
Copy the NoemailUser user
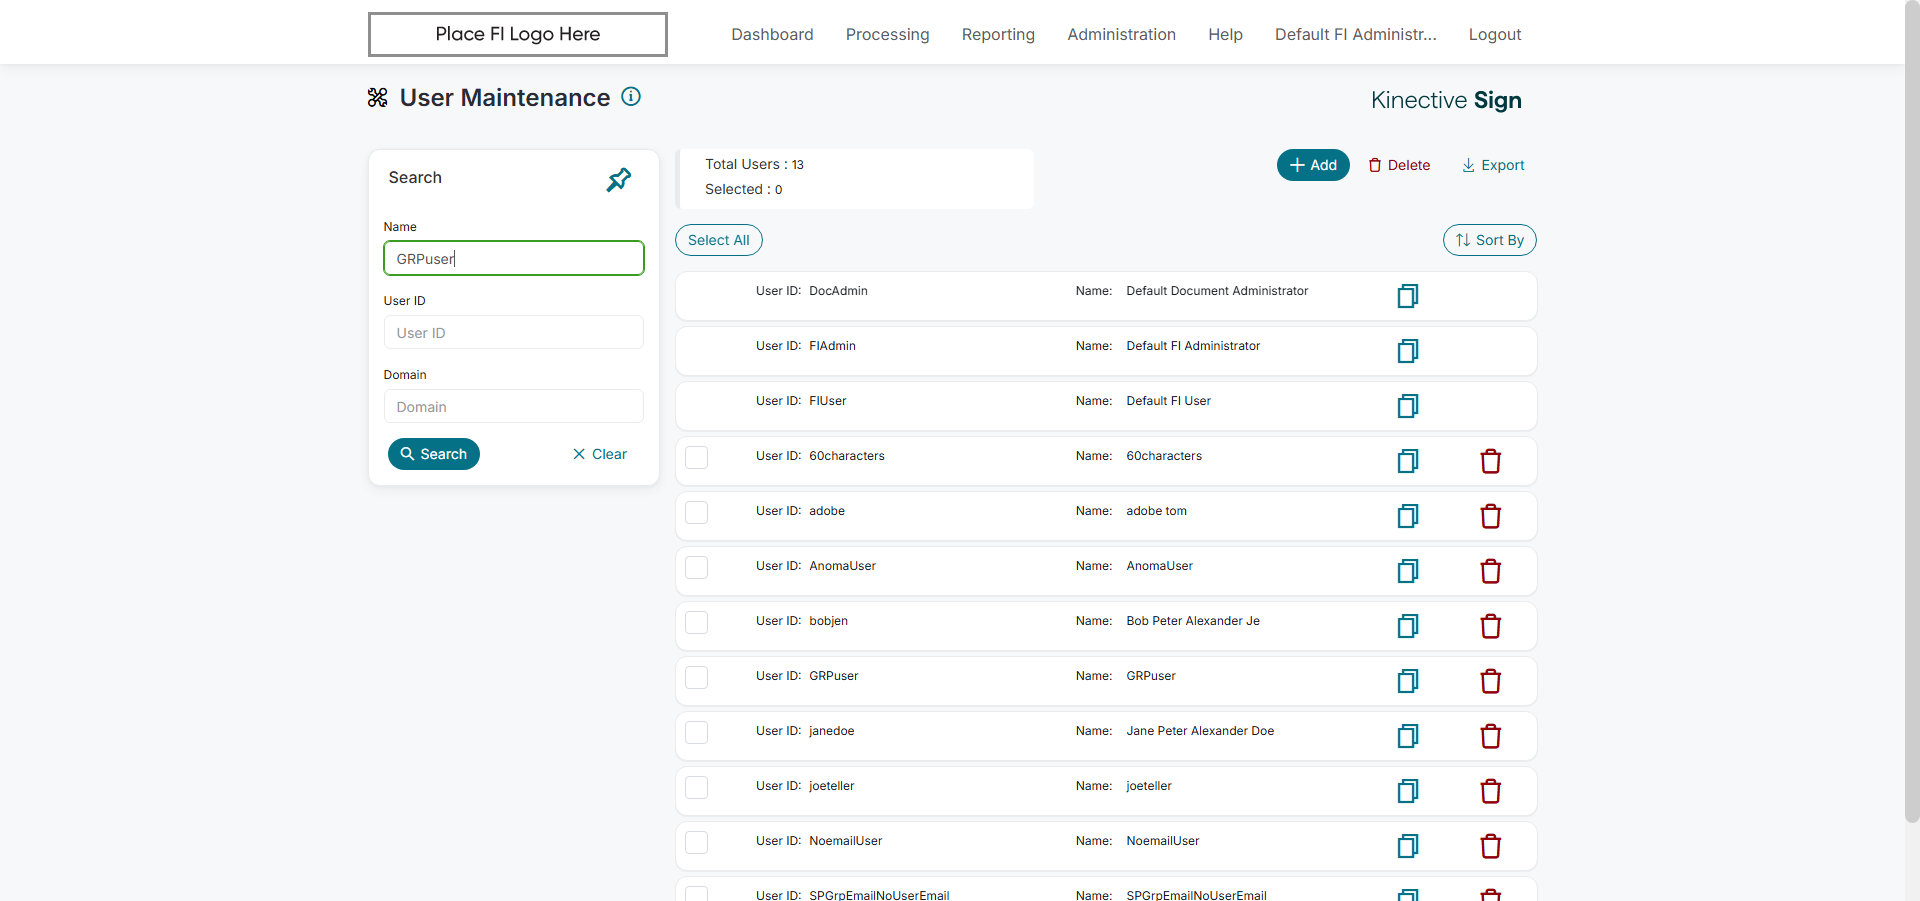pos(1408,846)
